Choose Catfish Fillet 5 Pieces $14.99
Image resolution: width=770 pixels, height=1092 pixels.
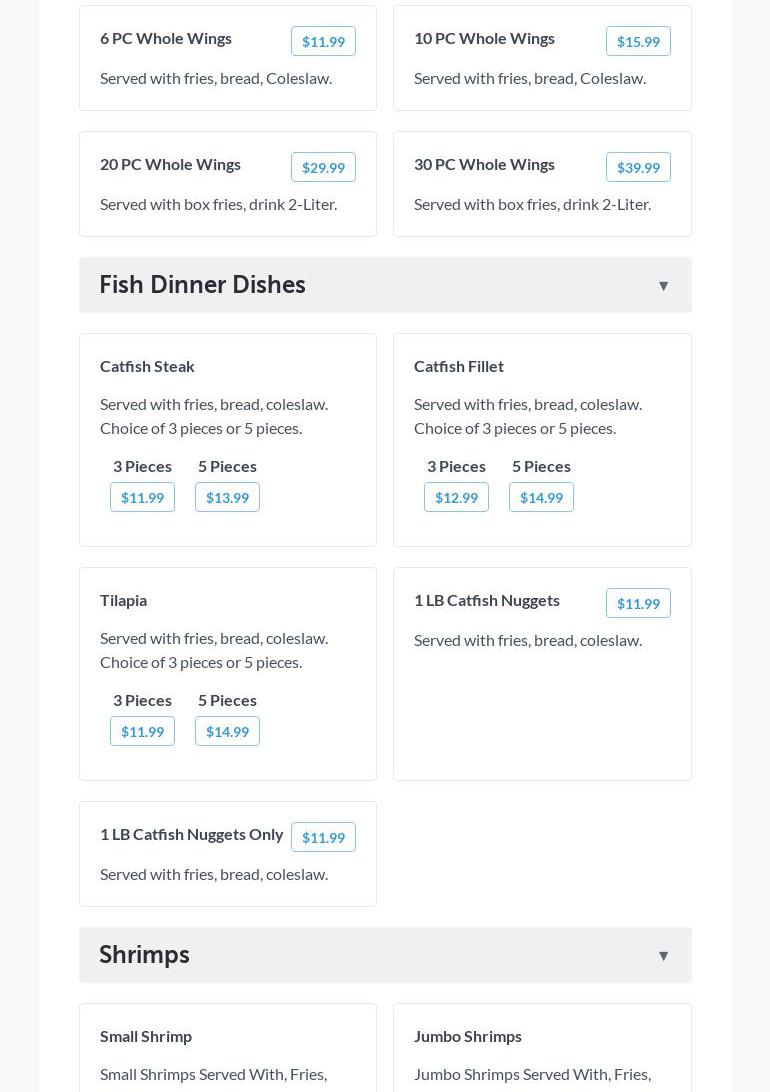(541, 497)
